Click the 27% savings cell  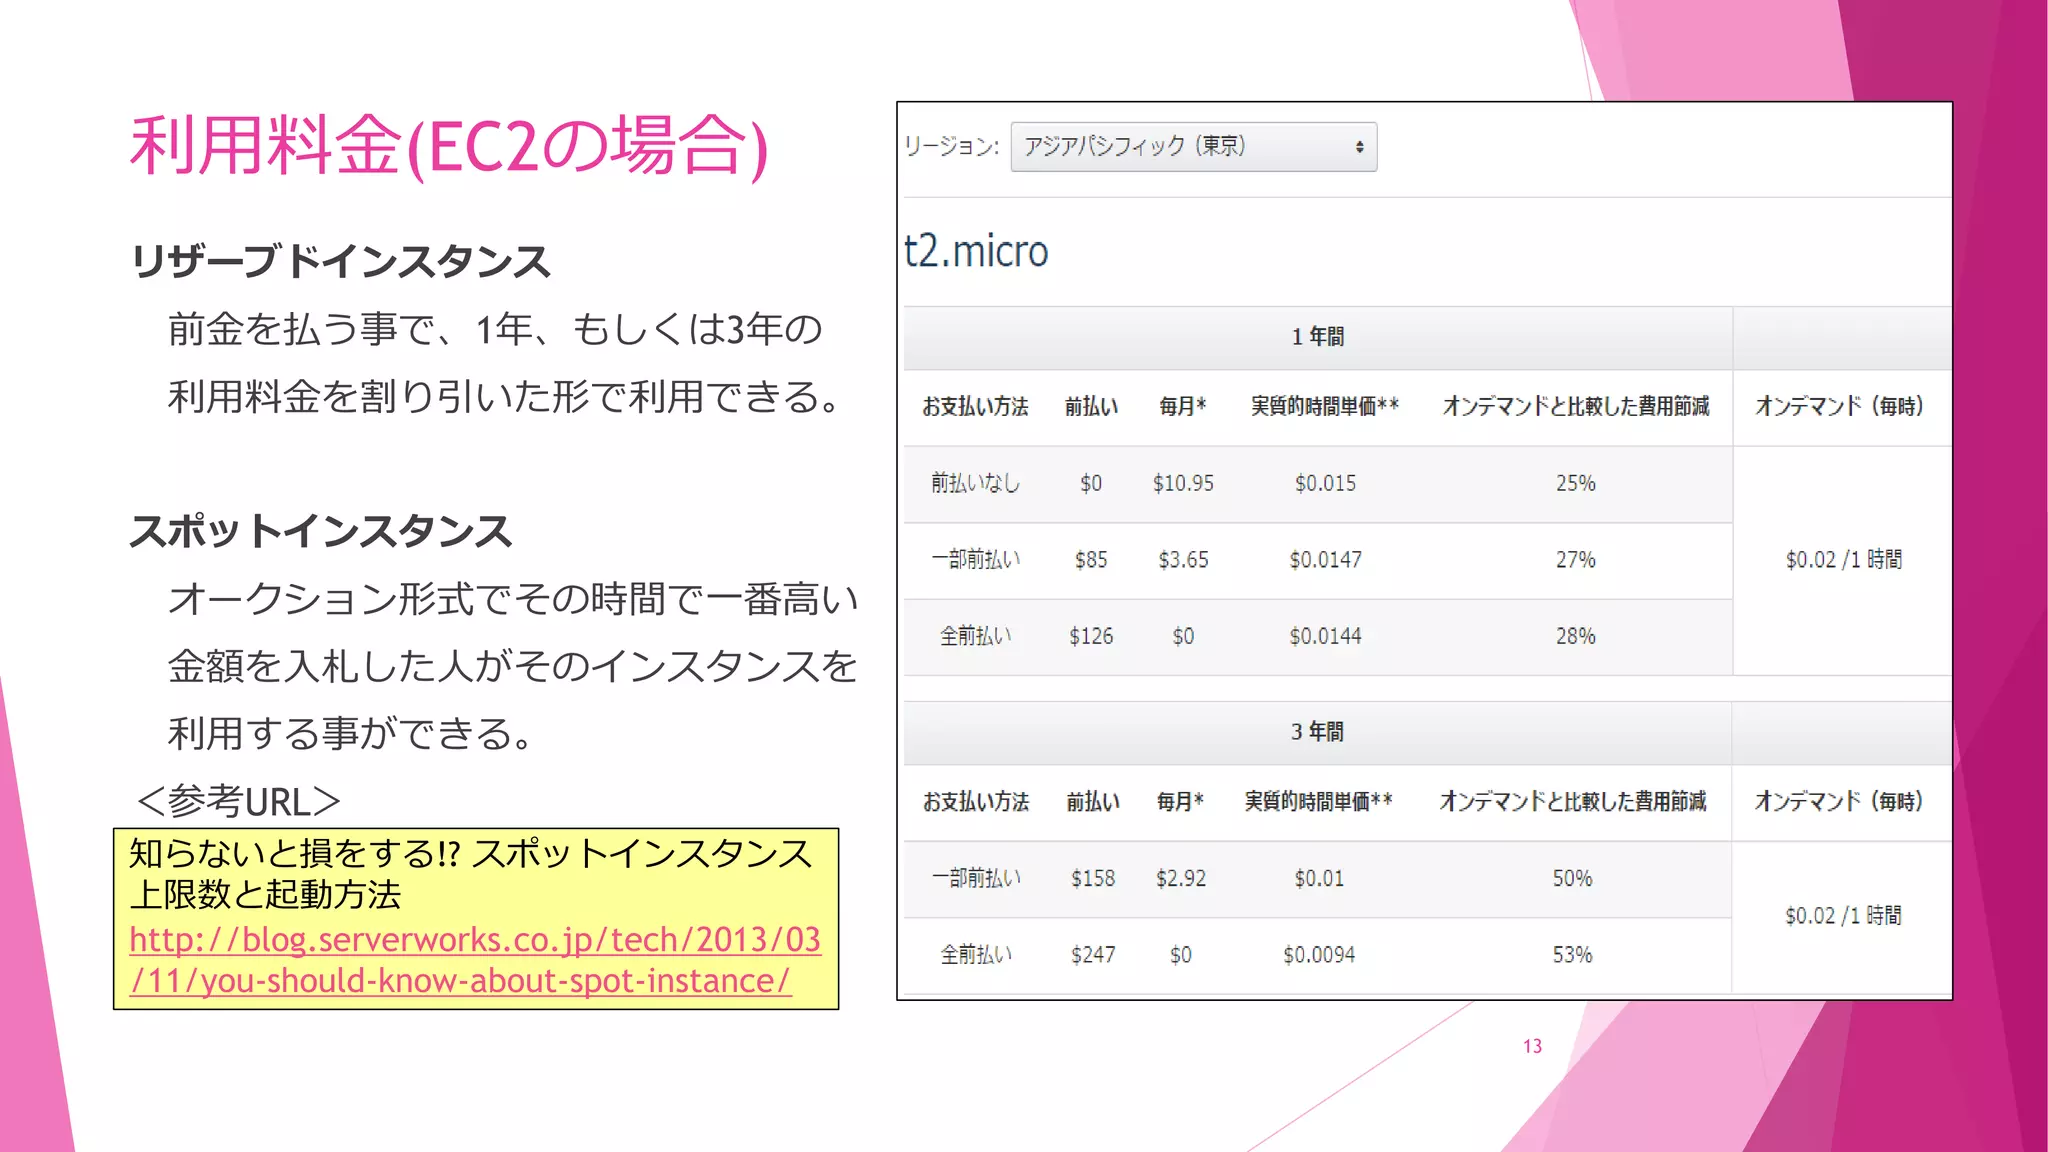click(1575, 560)
